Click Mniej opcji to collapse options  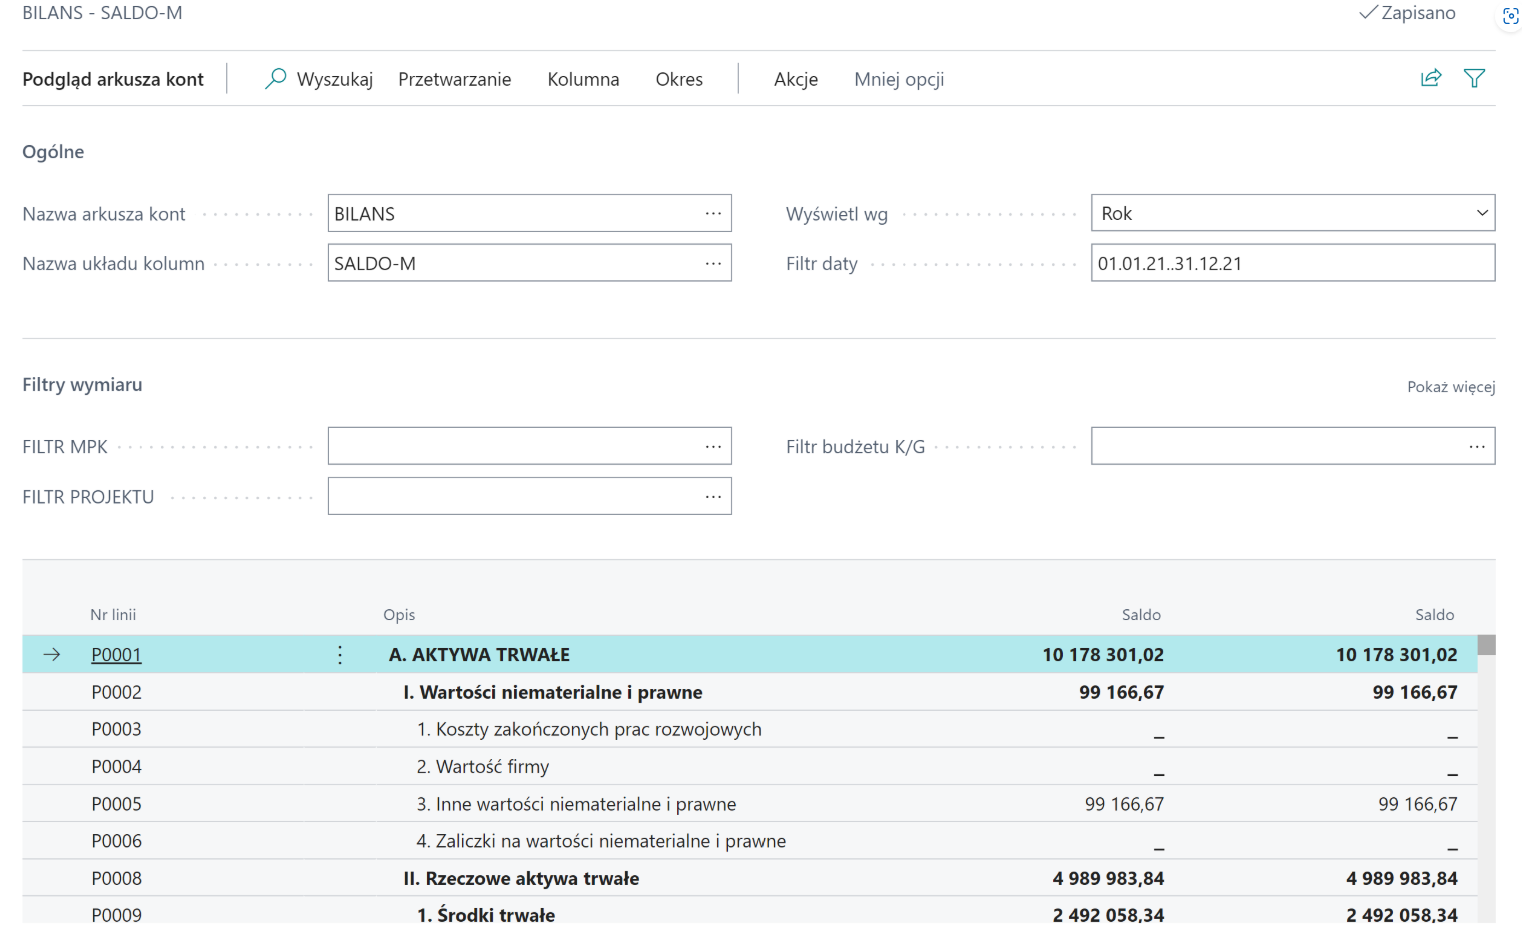[x=899, y=79]
